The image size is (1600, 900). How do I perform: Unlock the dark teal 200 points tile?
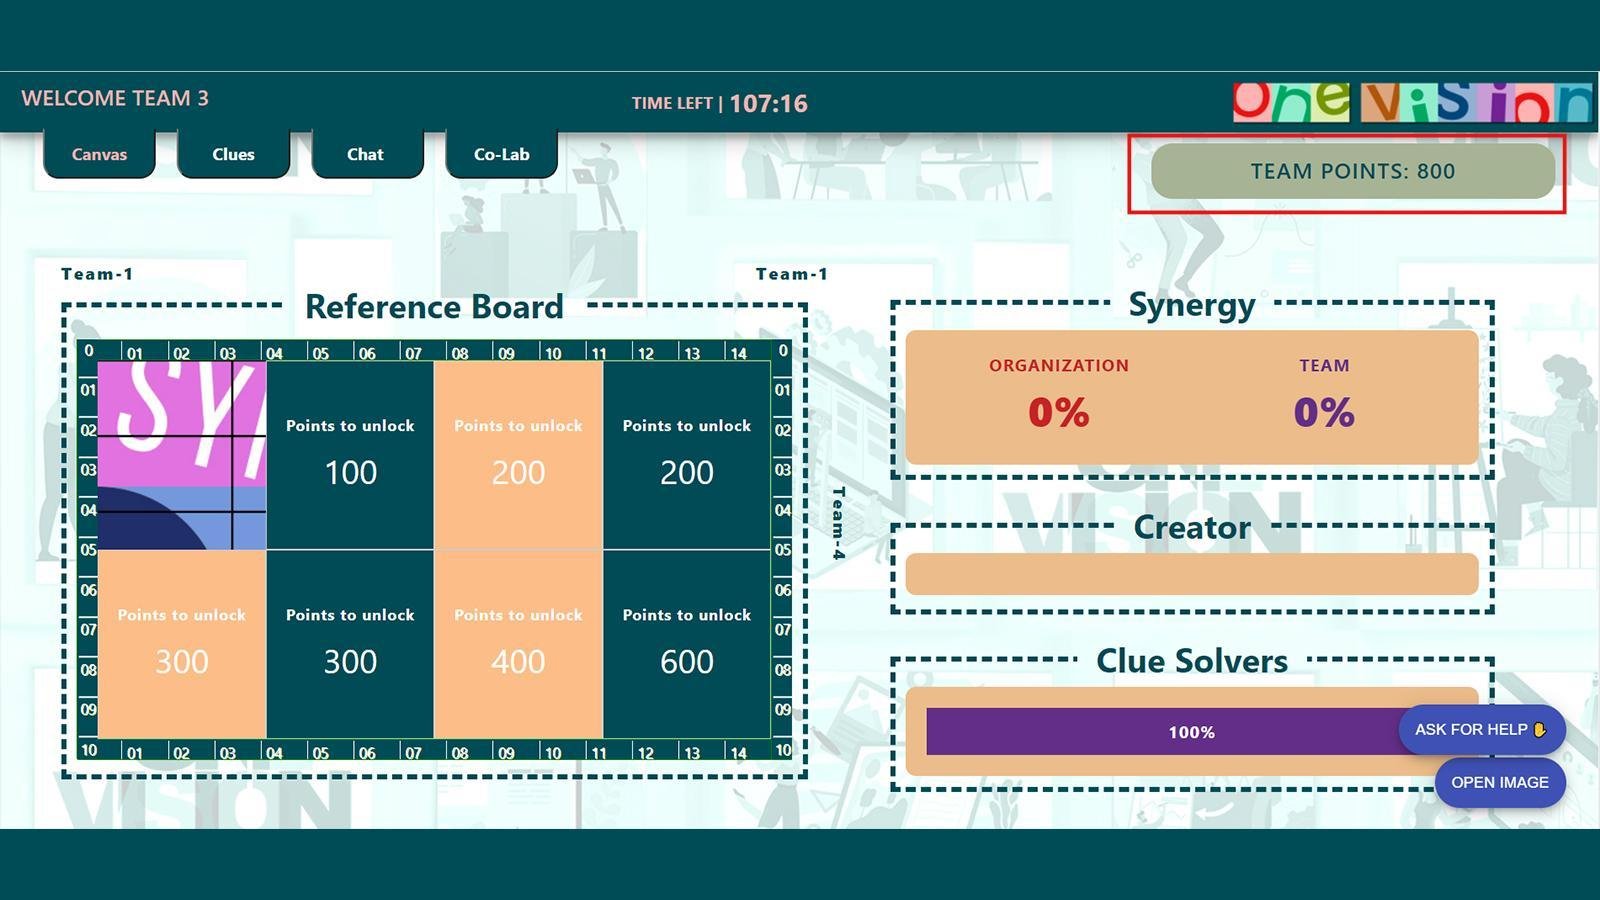687,455
